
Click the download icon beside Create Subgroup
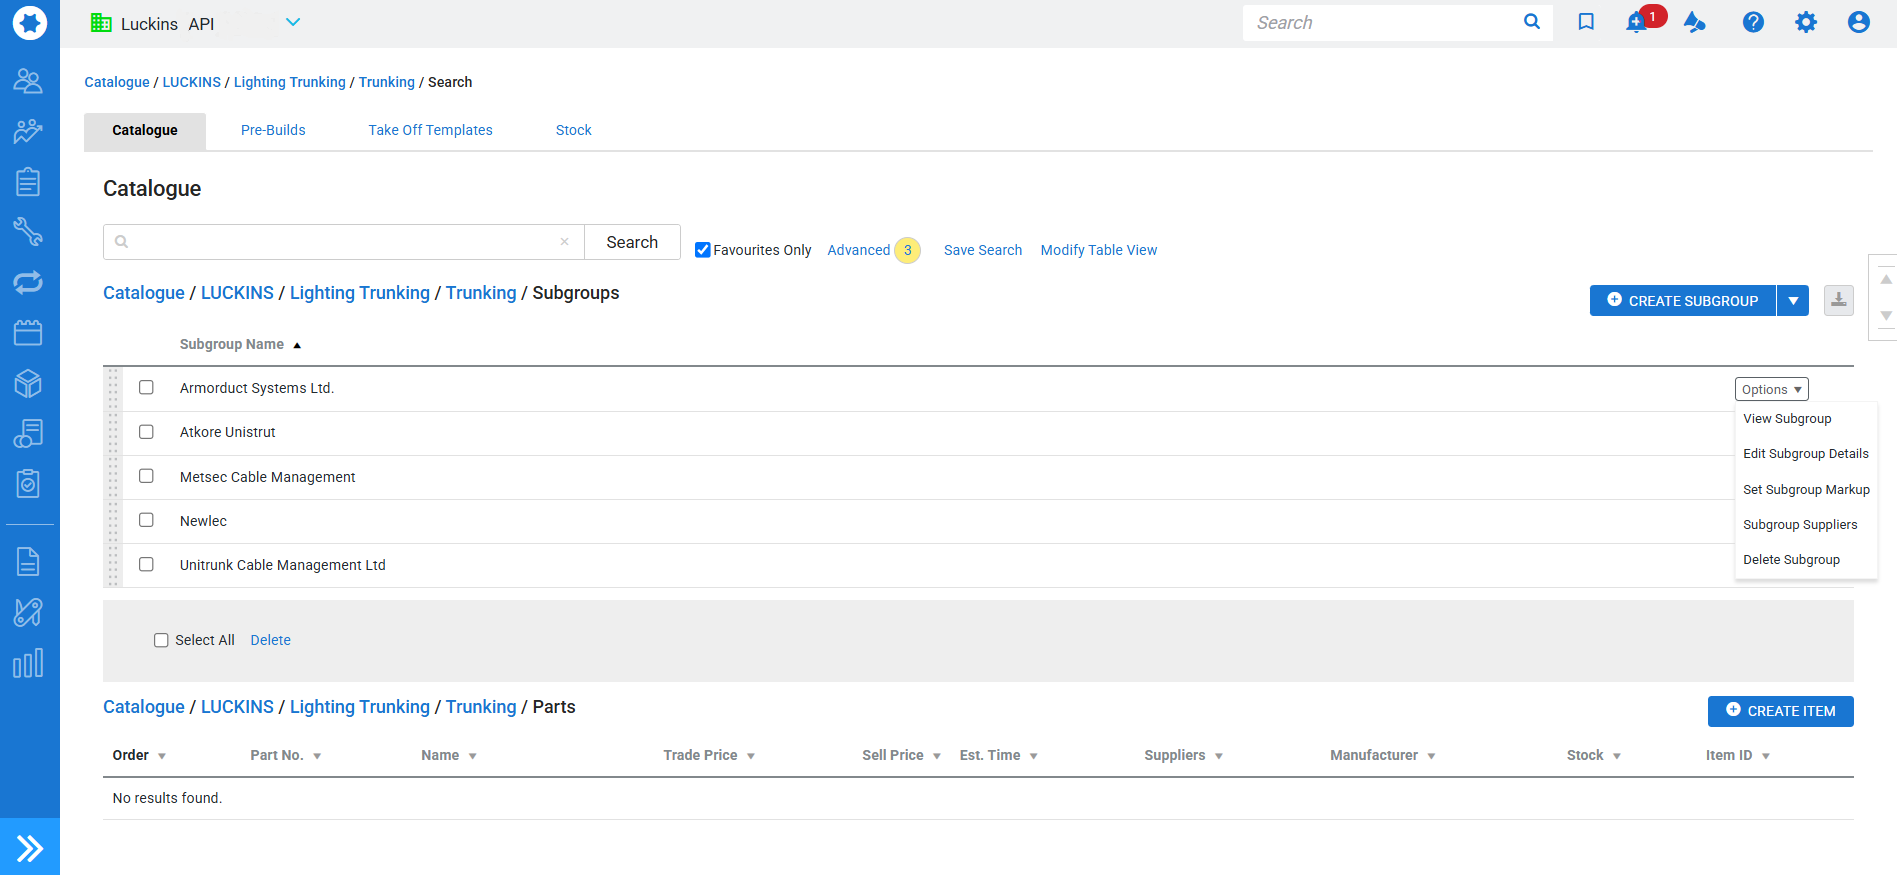coord(1838,300)
